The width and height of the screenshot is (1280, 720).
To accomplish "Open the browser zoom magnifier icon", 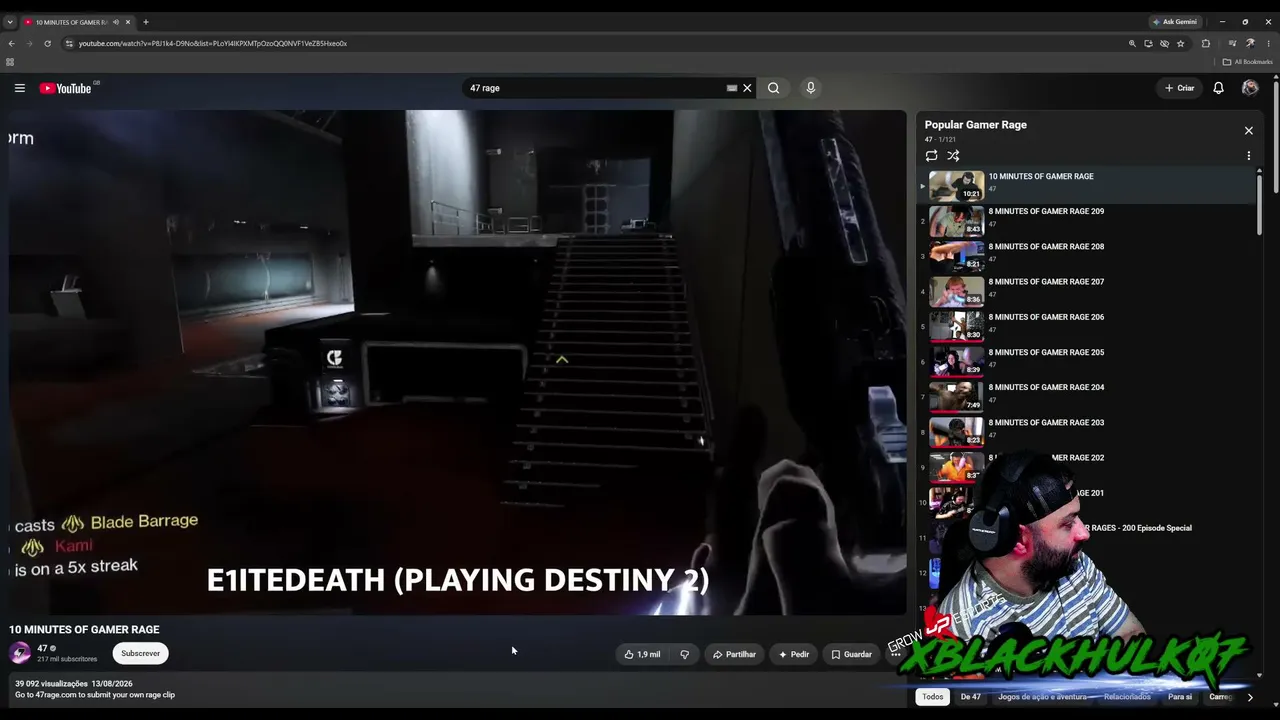I will pos(1132,43).
